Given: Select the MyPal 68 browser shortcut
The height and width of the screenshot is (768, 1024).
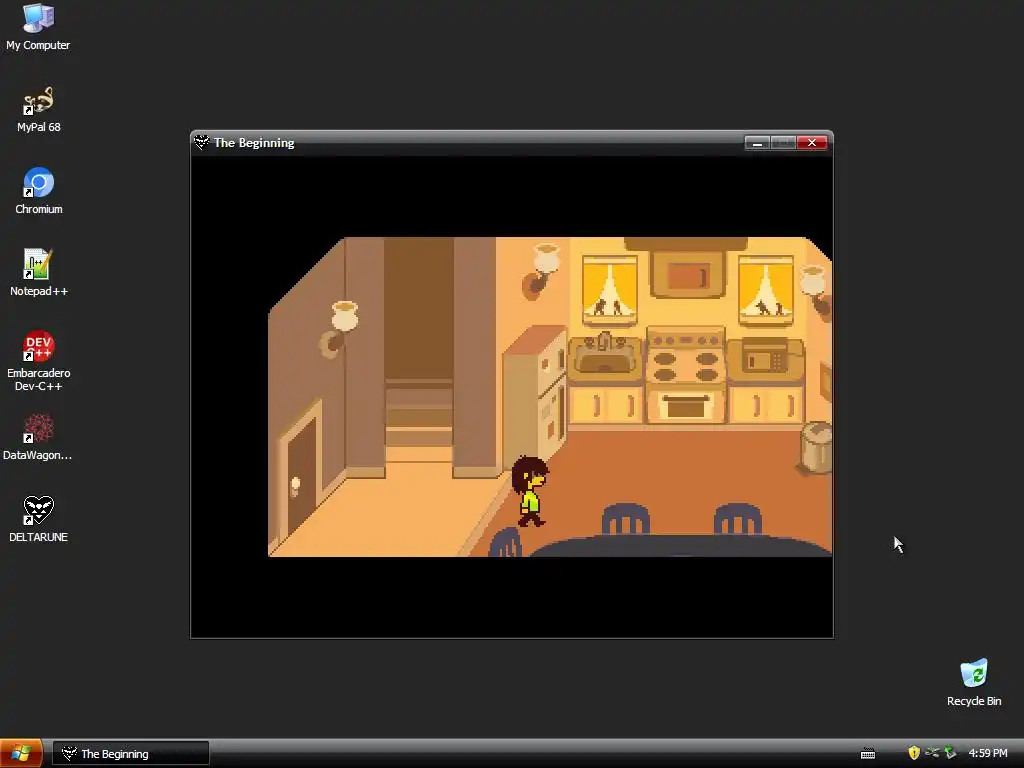Looking at the screenshot, I should click(38, 110).
